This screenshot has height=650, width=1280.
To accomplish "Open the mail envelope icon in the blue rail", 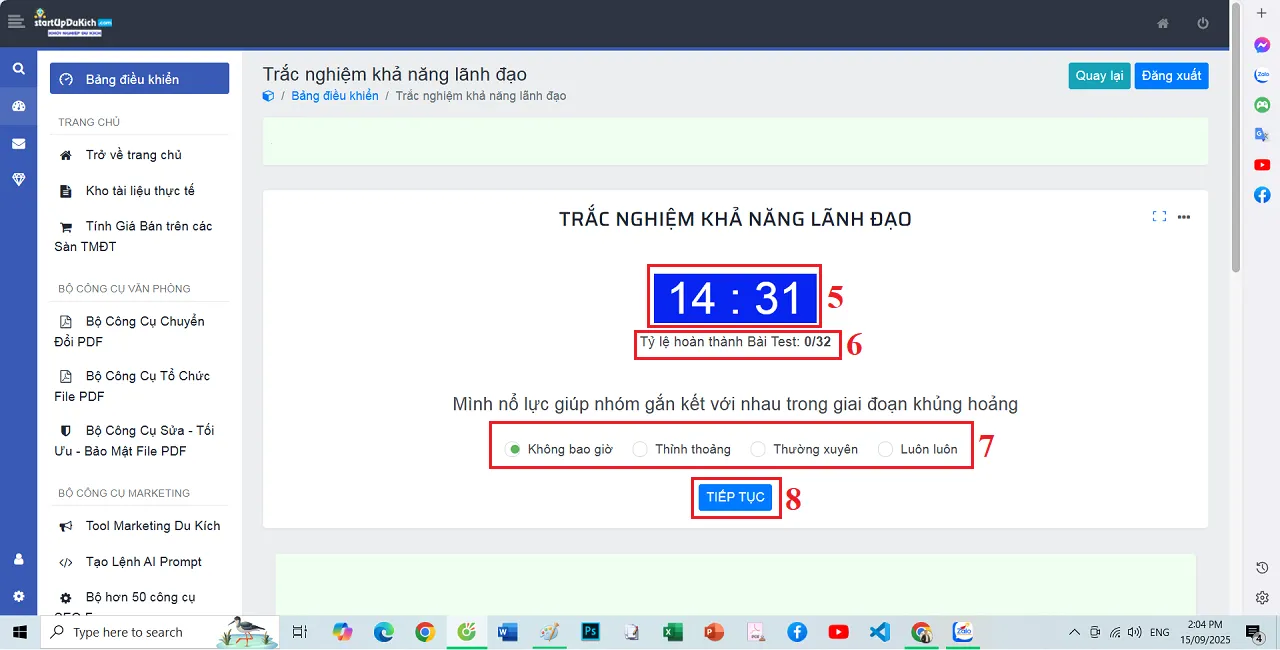I will (x=18, y=143).
